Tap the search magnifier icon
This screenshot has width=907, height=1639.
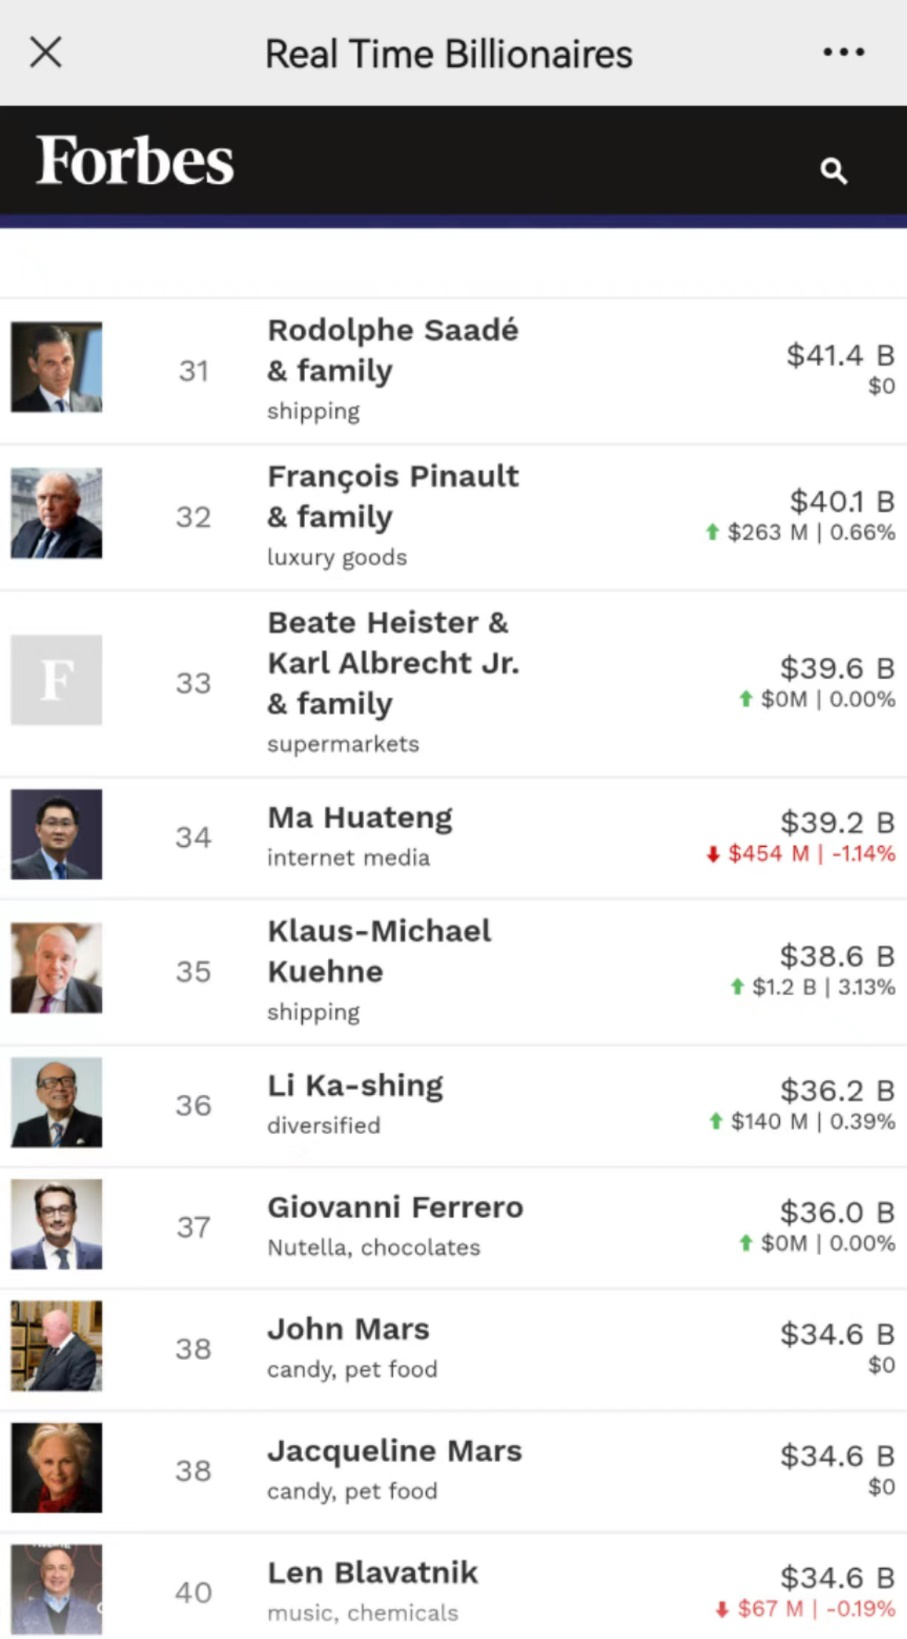[833, 171]
